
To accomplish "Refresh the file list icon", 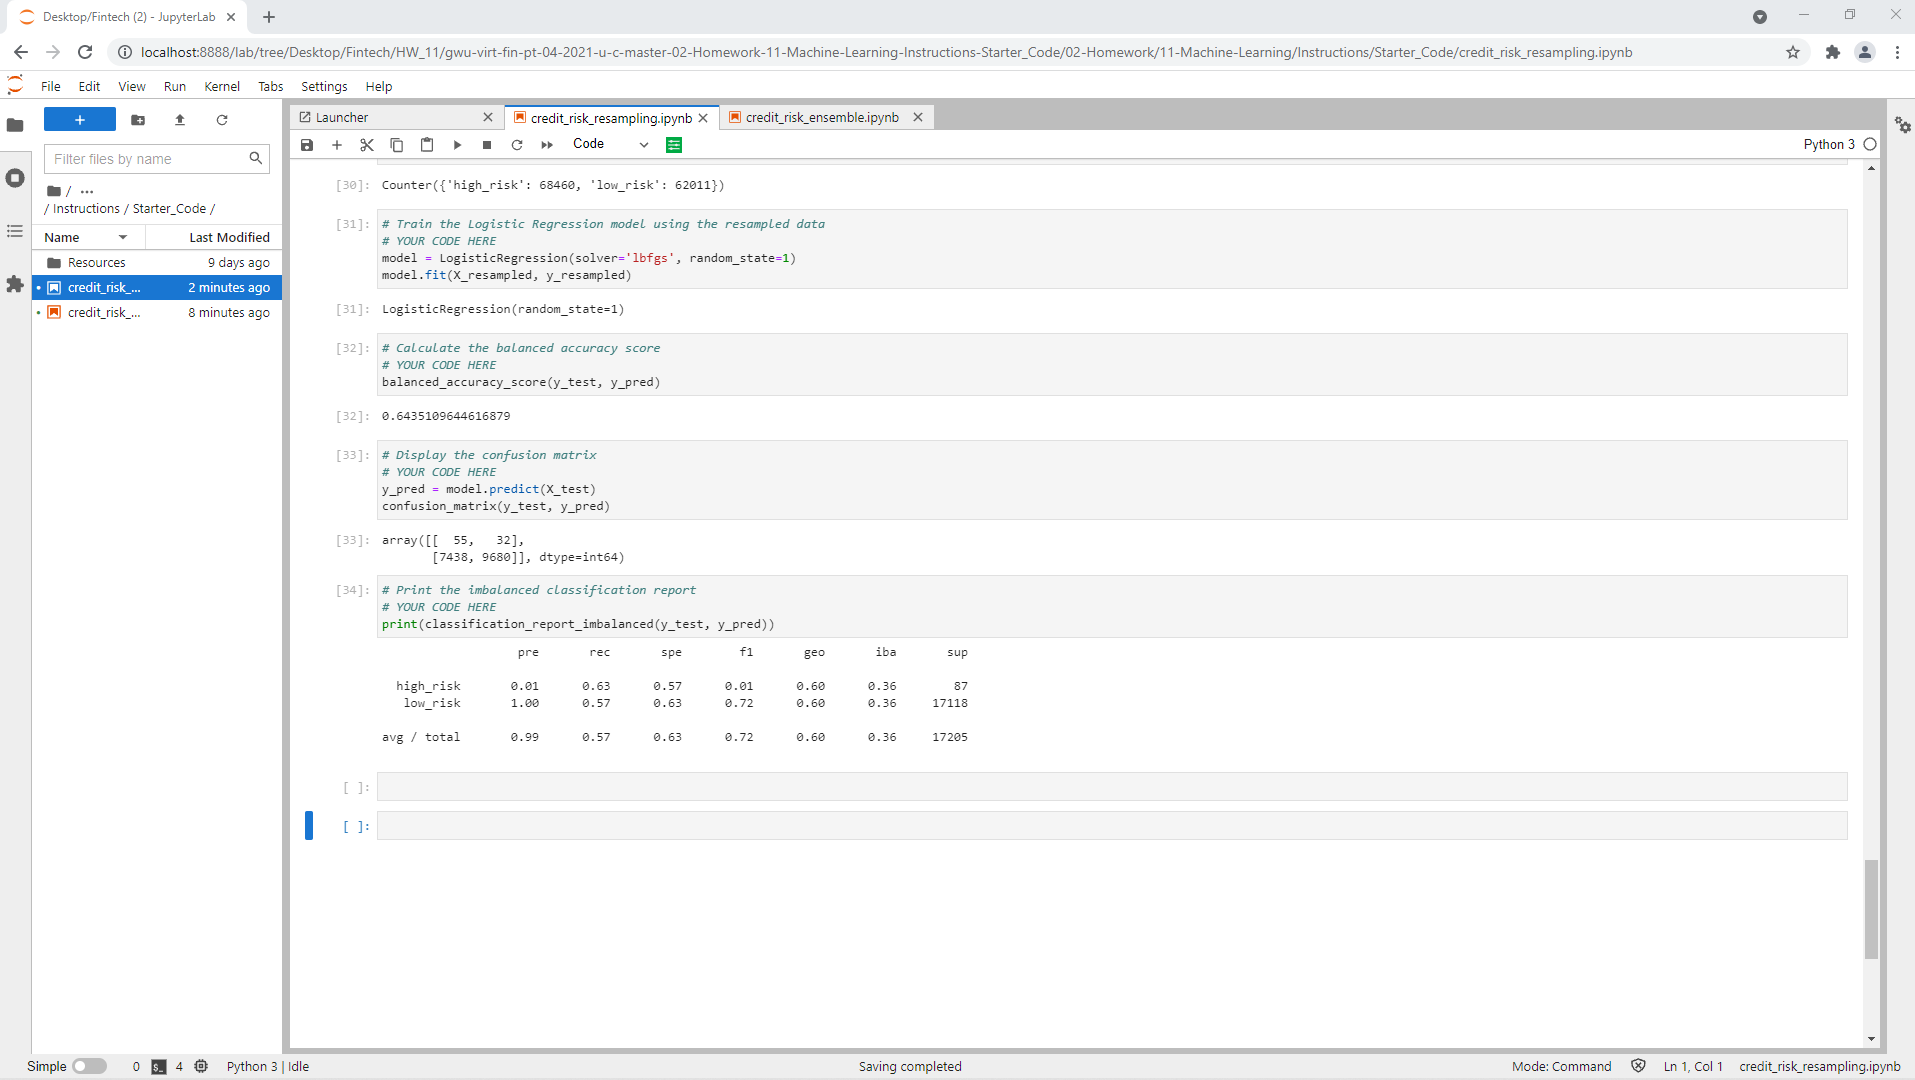I will pyautogui.click(x=222, y=120).
